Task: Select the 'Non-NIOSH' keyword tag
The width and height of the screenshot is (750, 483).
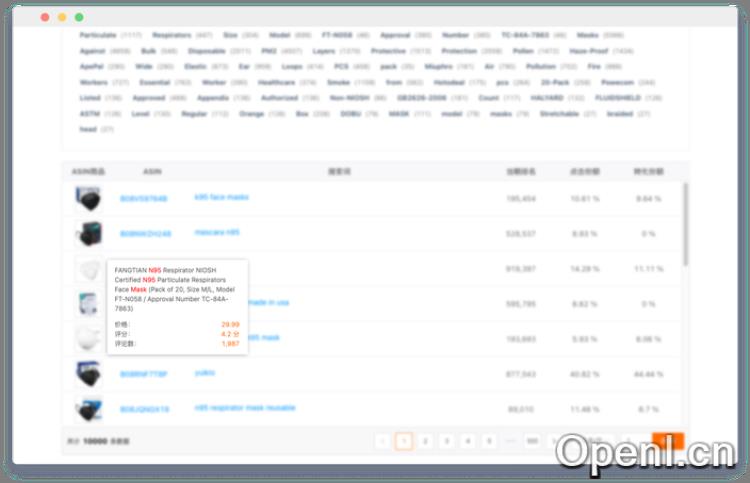Action: tap(350, 98)
